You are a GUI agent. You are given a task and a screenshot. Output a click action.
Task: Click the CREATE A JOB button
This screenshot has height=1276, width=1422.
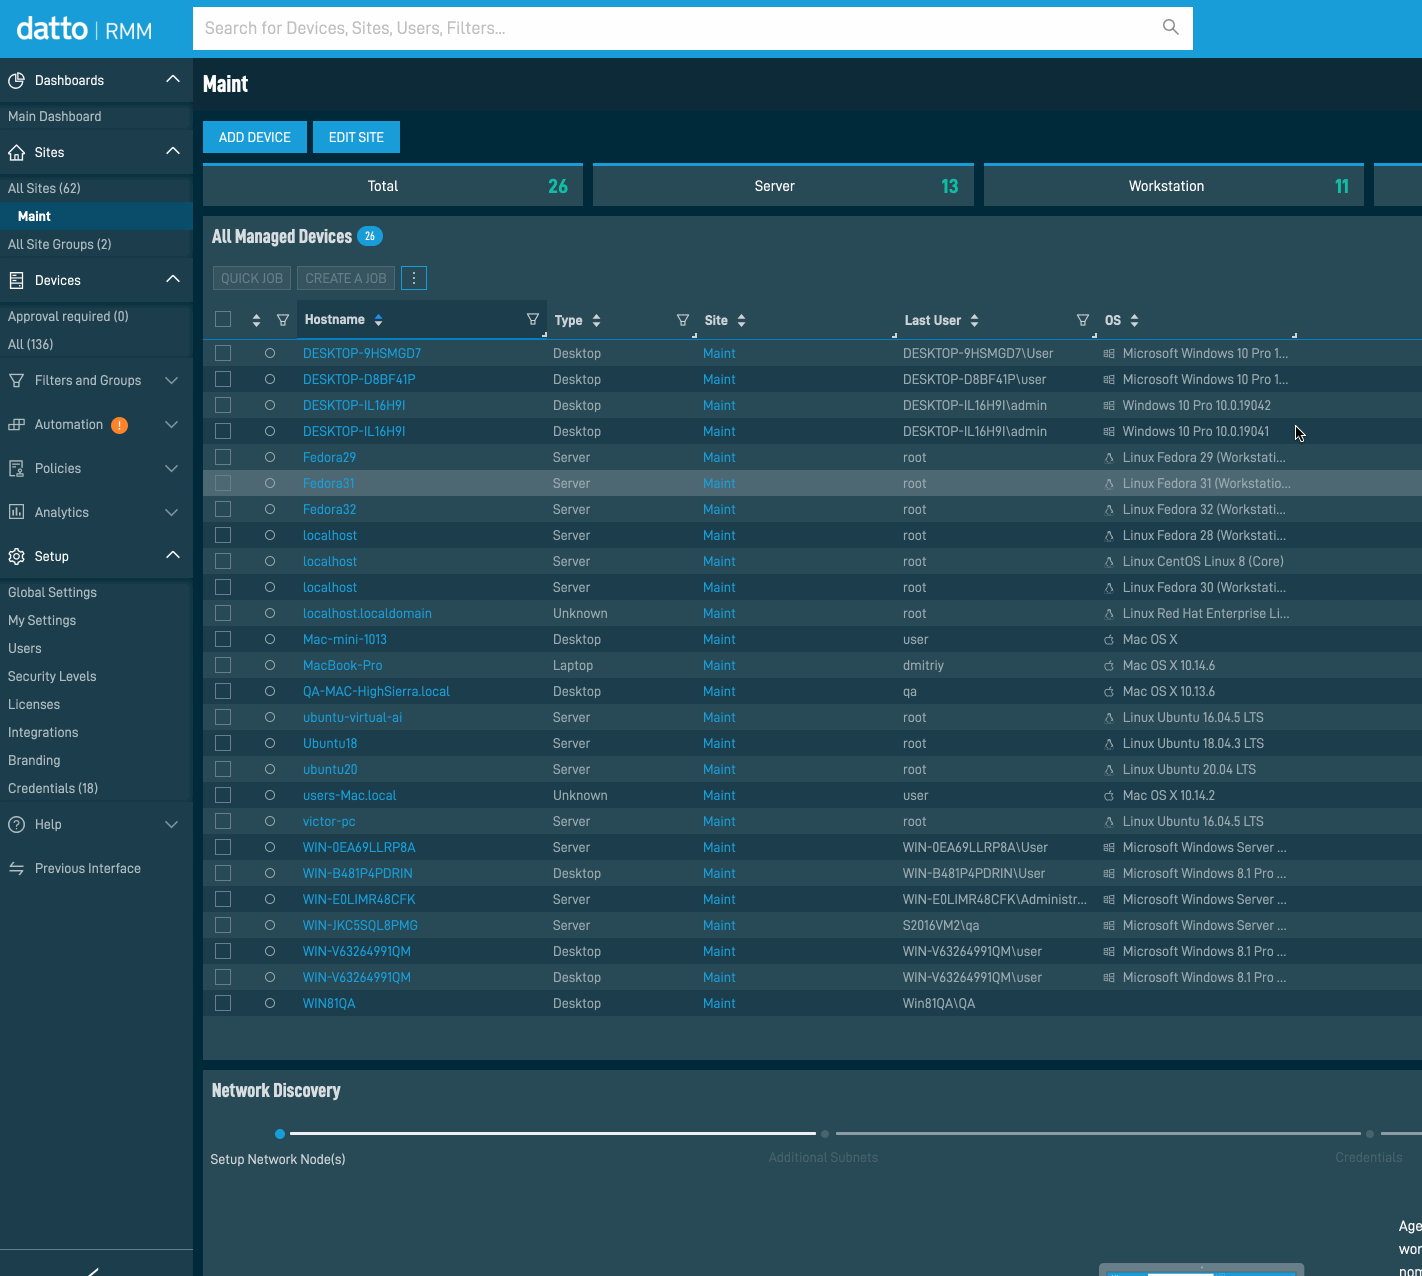[x=346, y=278]
